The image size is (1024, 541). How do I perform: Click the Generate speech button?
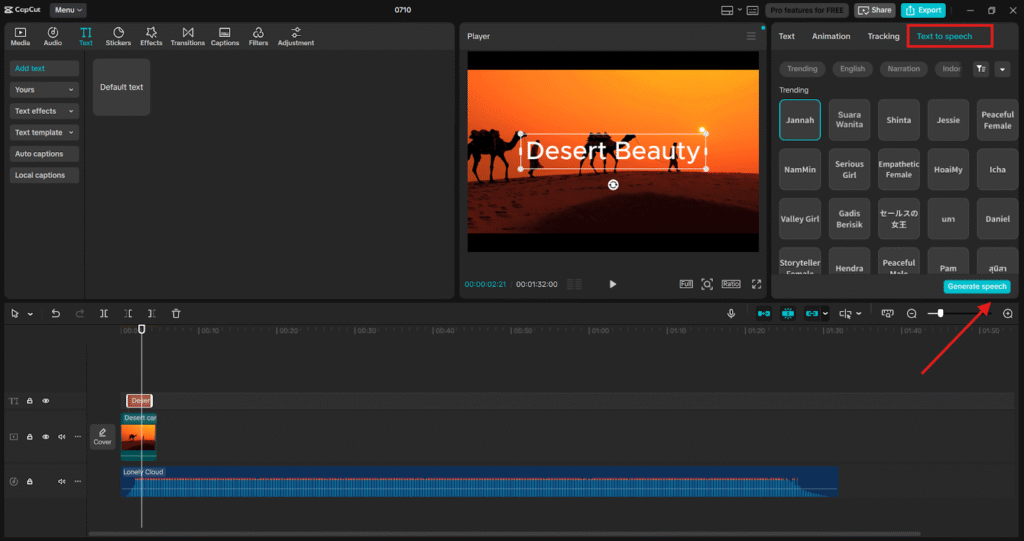[x=977, y=286]
